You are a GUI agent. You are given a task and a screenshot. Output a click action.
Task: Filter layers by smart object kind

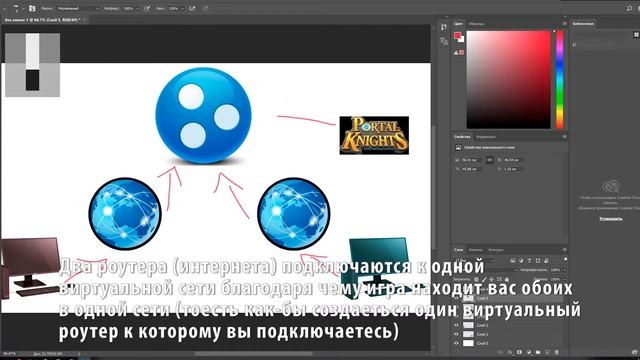click(x=546, y=260)
